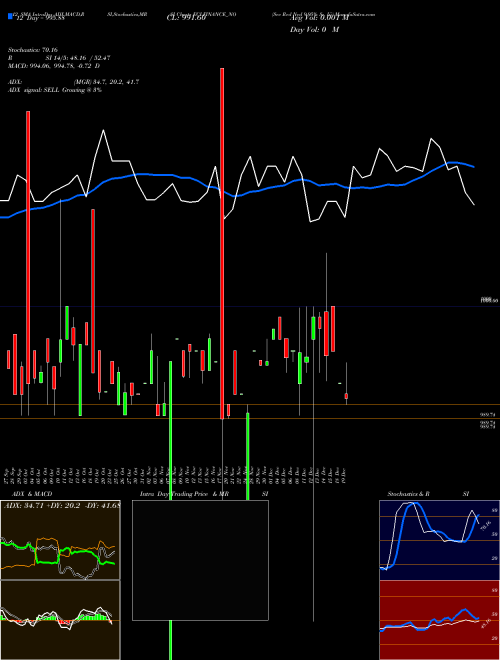The image size is (500, 660).
Task: Click the 'CL: 991.60' closing price text
Action: pyautogui.click(x=186, y=18)
